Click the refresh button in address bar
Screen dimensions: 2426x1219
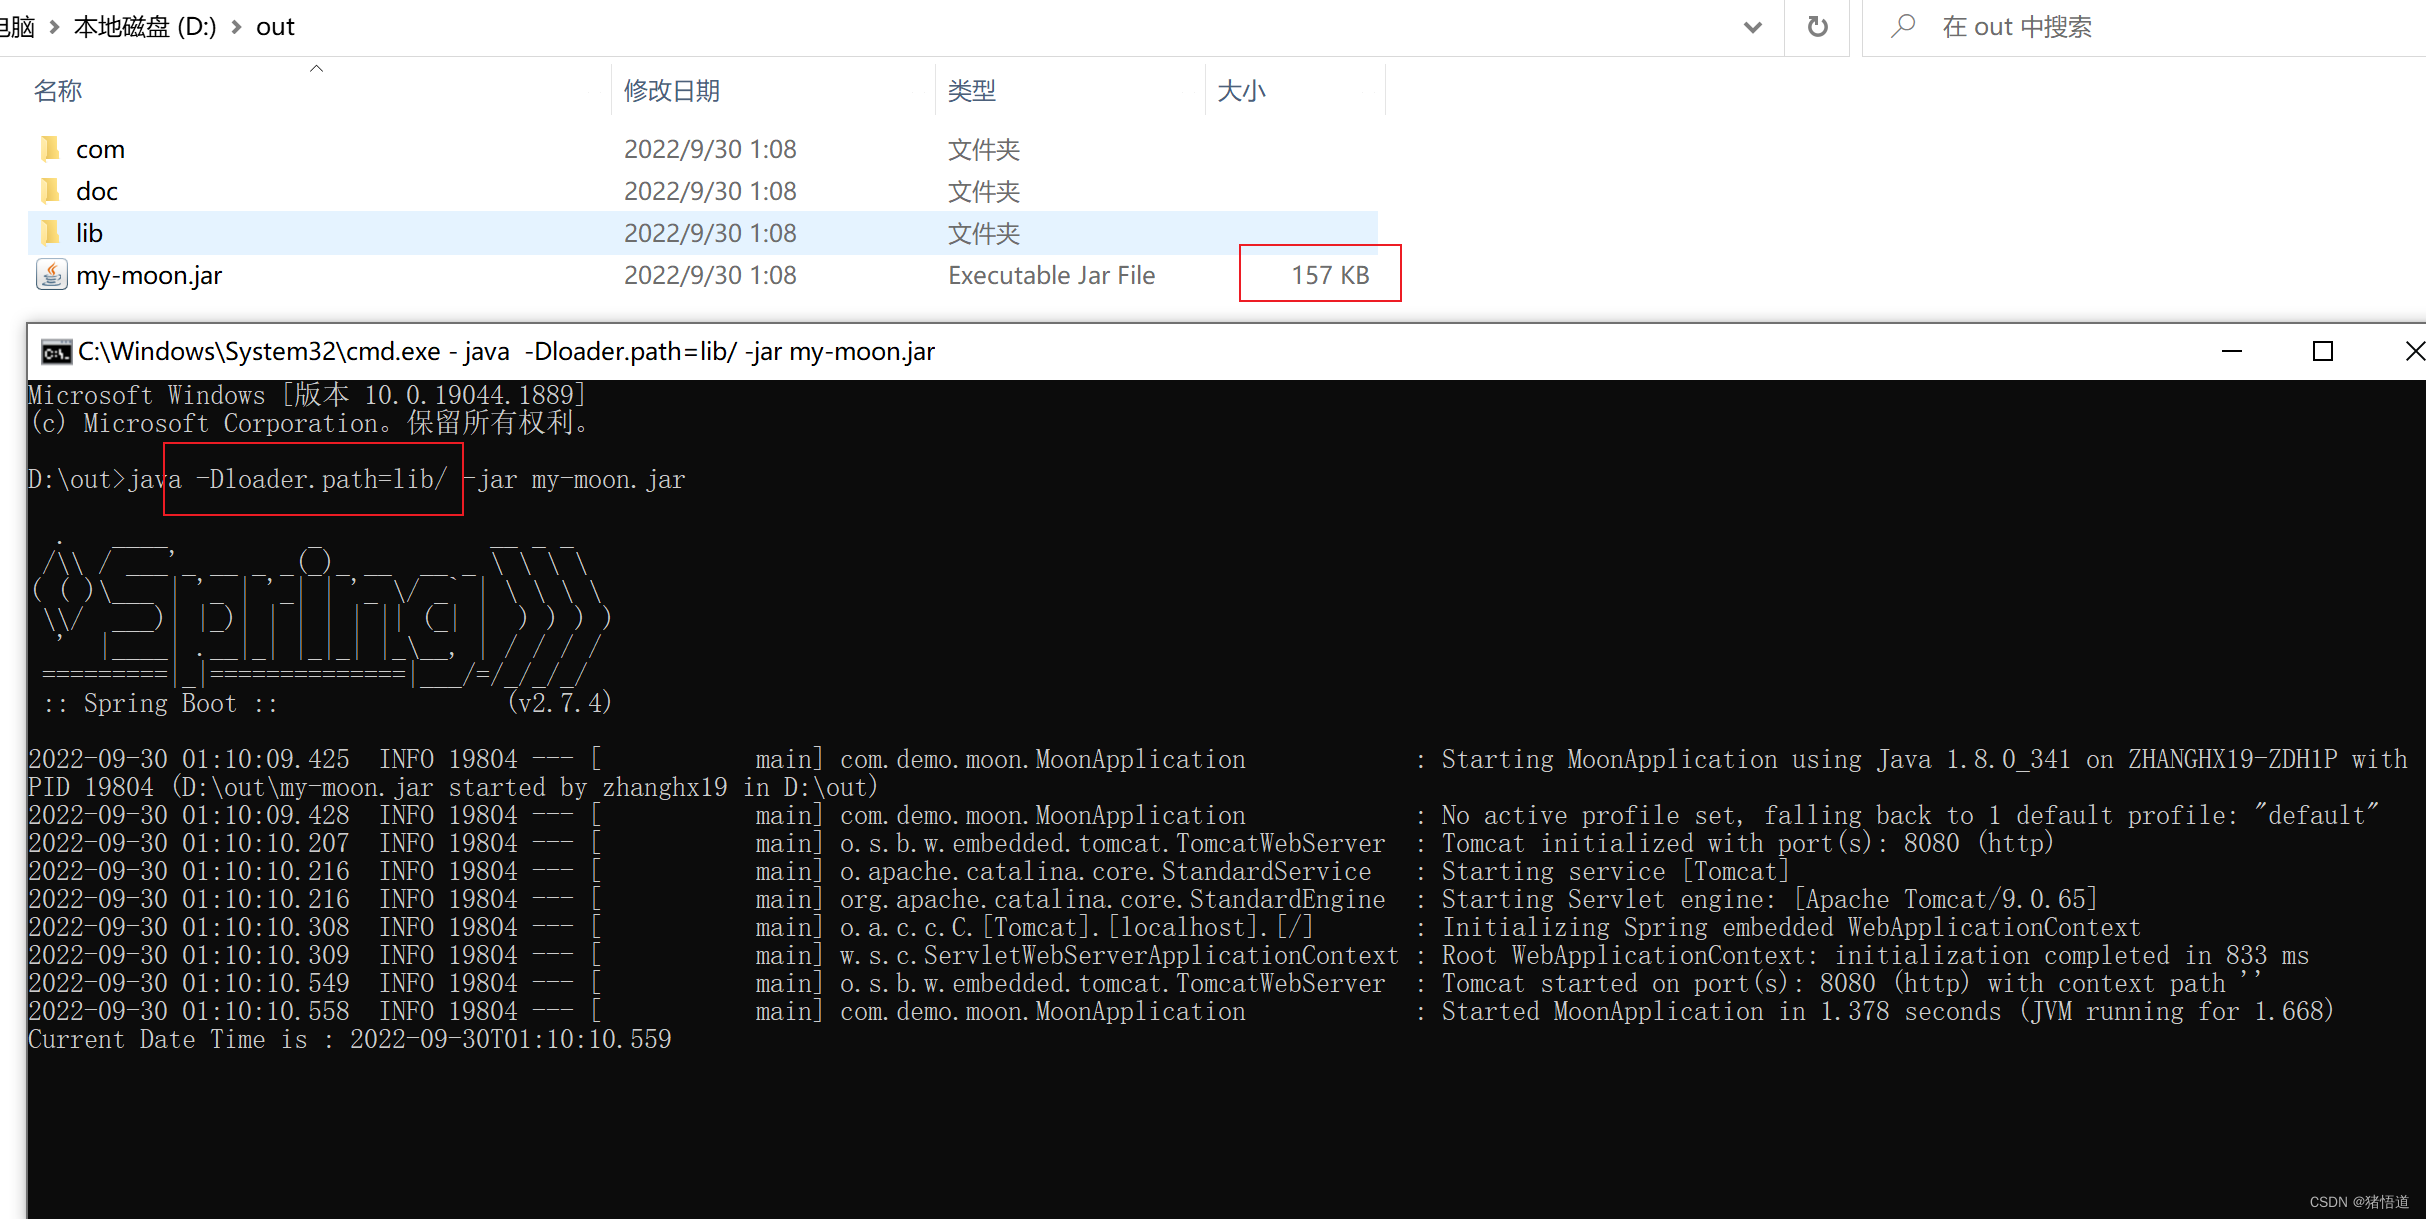pyautogui.click(x=1817, y=27)
